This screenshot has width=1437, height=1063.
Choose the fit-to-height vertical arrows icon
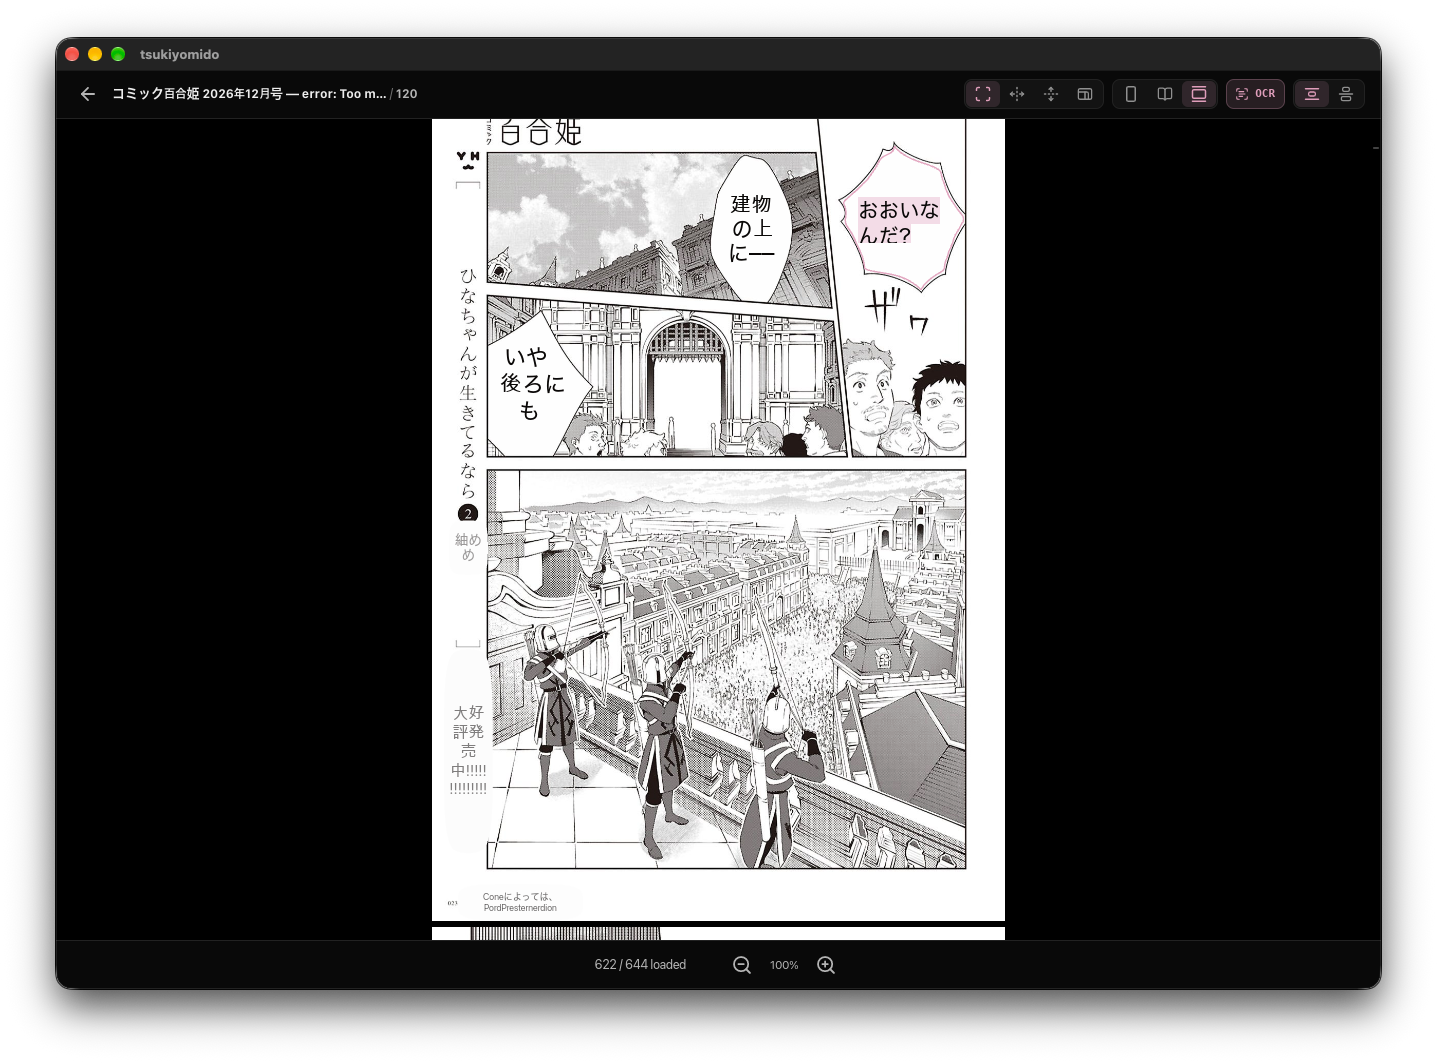point(1051,94)
